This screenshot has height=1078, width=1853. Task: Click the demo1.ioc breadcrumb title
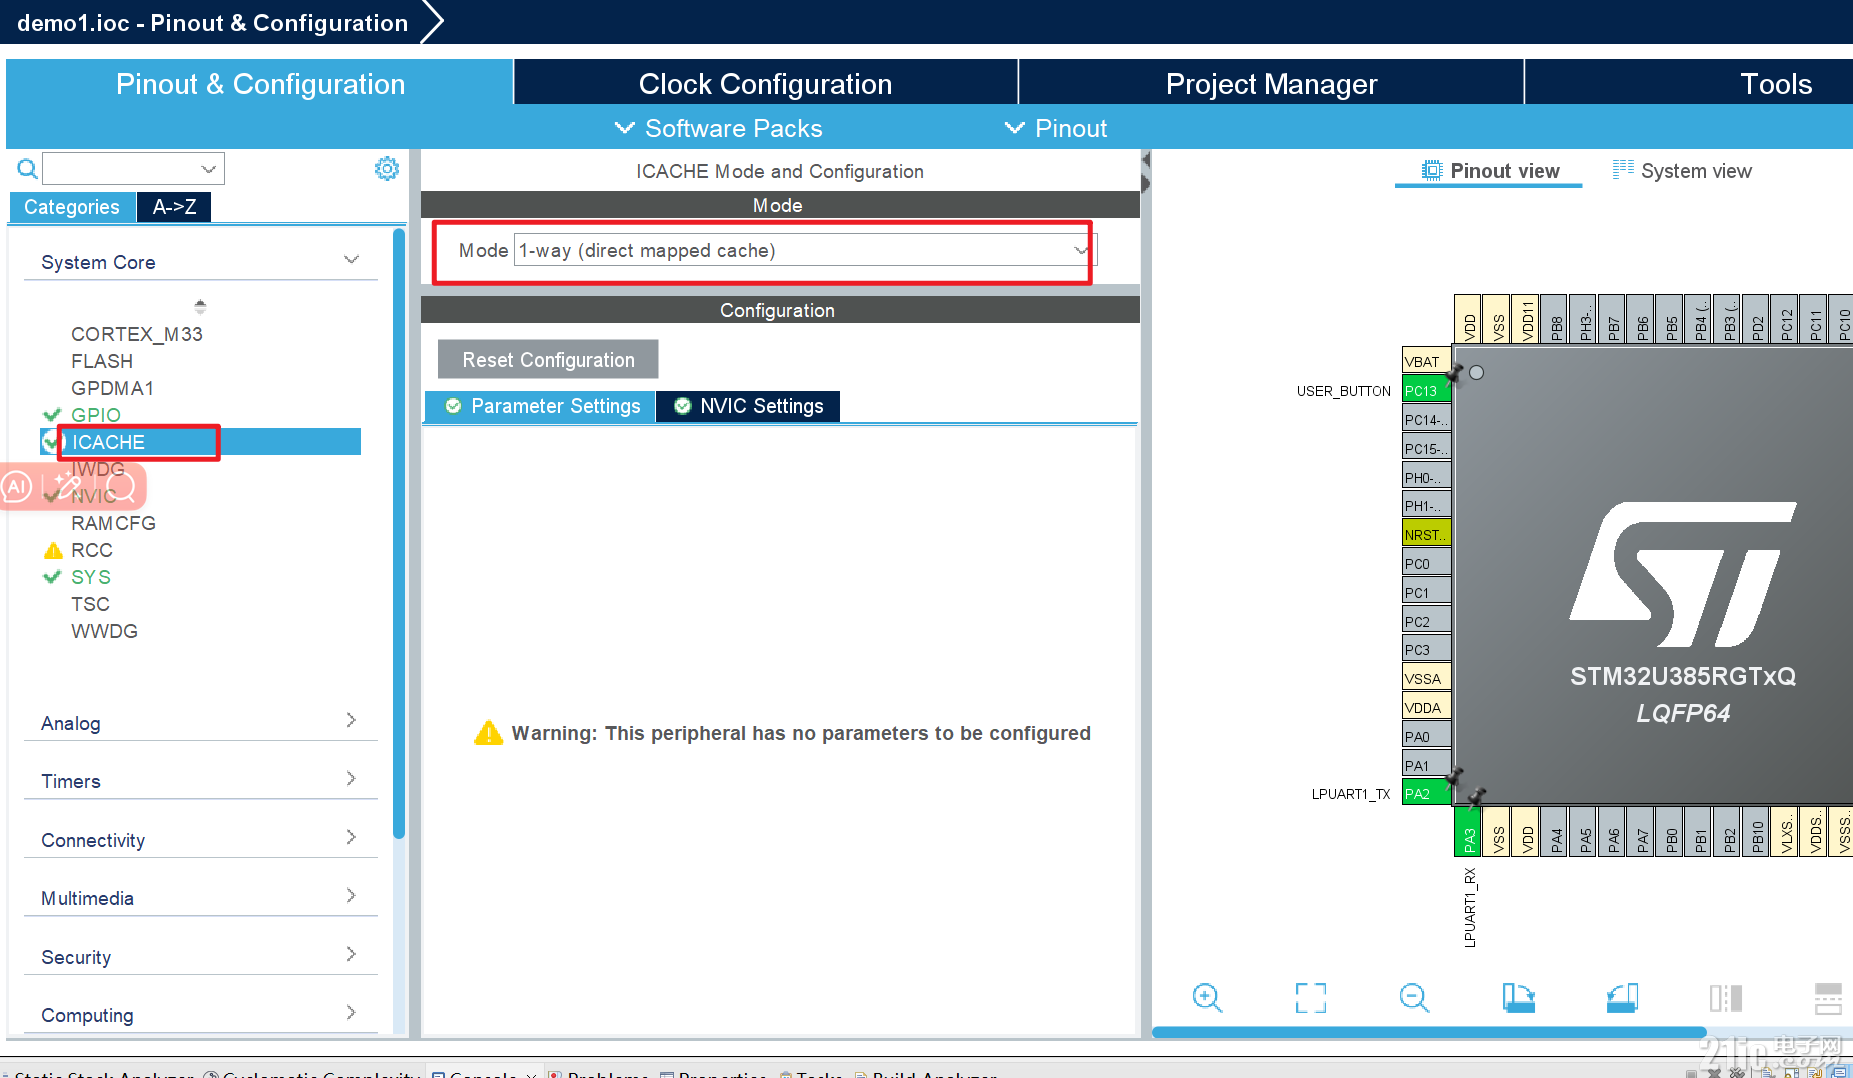pyautogui.click(x=212, y=23)
